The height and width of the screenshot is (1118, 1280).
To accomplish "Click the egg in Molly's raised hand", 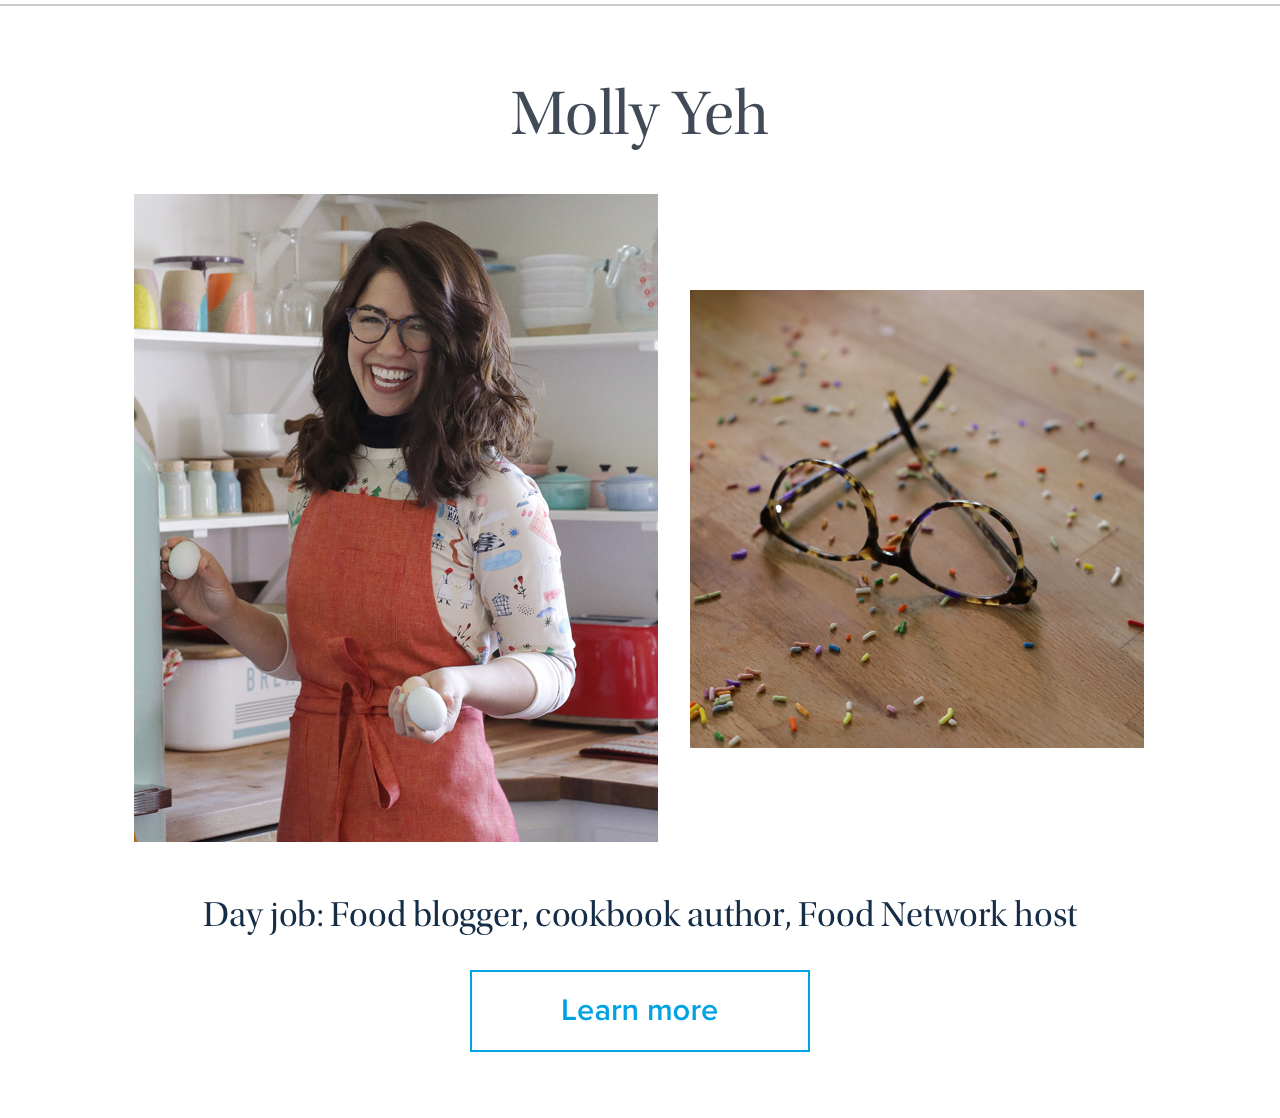I will click(183, 560).
